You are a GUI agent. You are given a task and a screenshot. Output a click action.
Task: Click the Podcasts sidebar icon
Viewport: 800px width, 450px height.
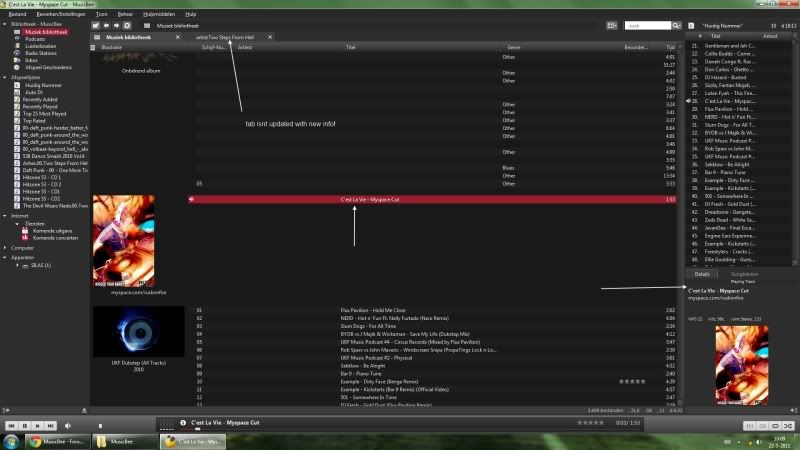17,39
